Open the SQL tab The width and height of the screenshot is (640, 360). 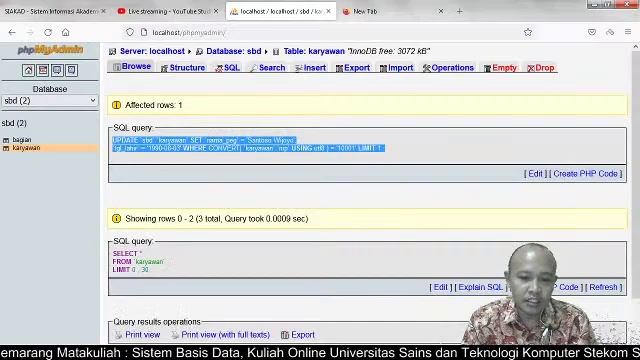pyautogui.click(x=227, y=68)
